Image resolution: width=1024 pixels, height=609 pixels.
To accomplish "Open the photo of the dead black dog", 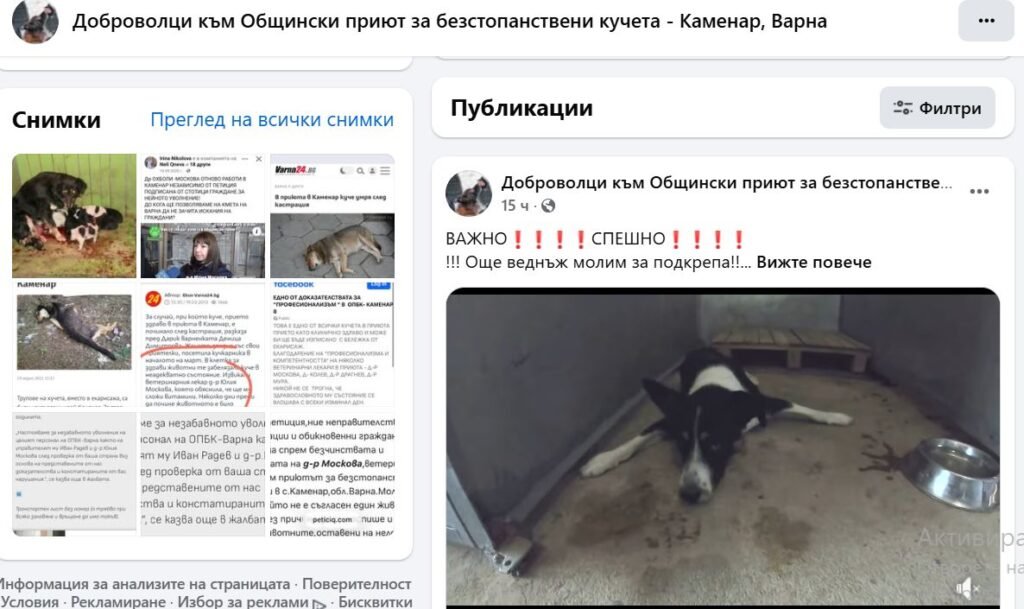I will pyautogui.click(x=74, y=345).
